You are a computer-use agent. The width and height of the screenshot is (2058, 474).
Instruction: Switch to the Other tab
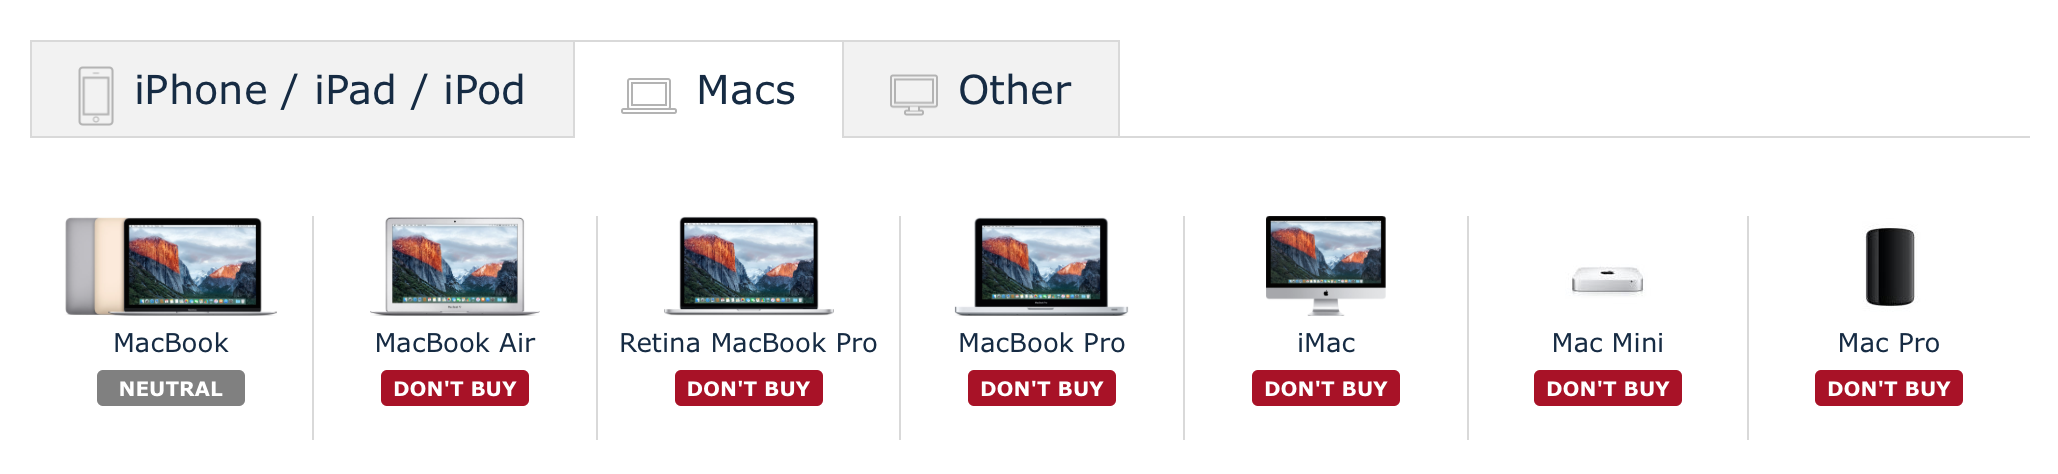(x=981, y=89)
